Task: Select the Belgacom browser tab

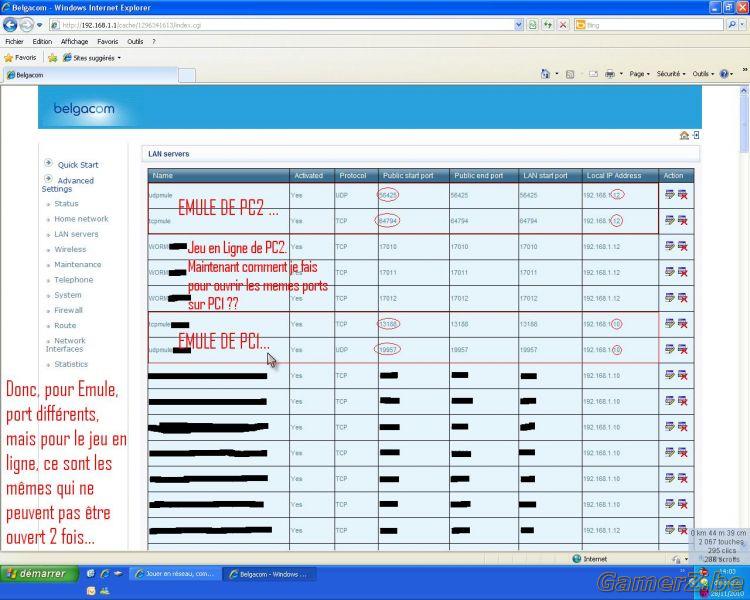Action: click(91, 75)
